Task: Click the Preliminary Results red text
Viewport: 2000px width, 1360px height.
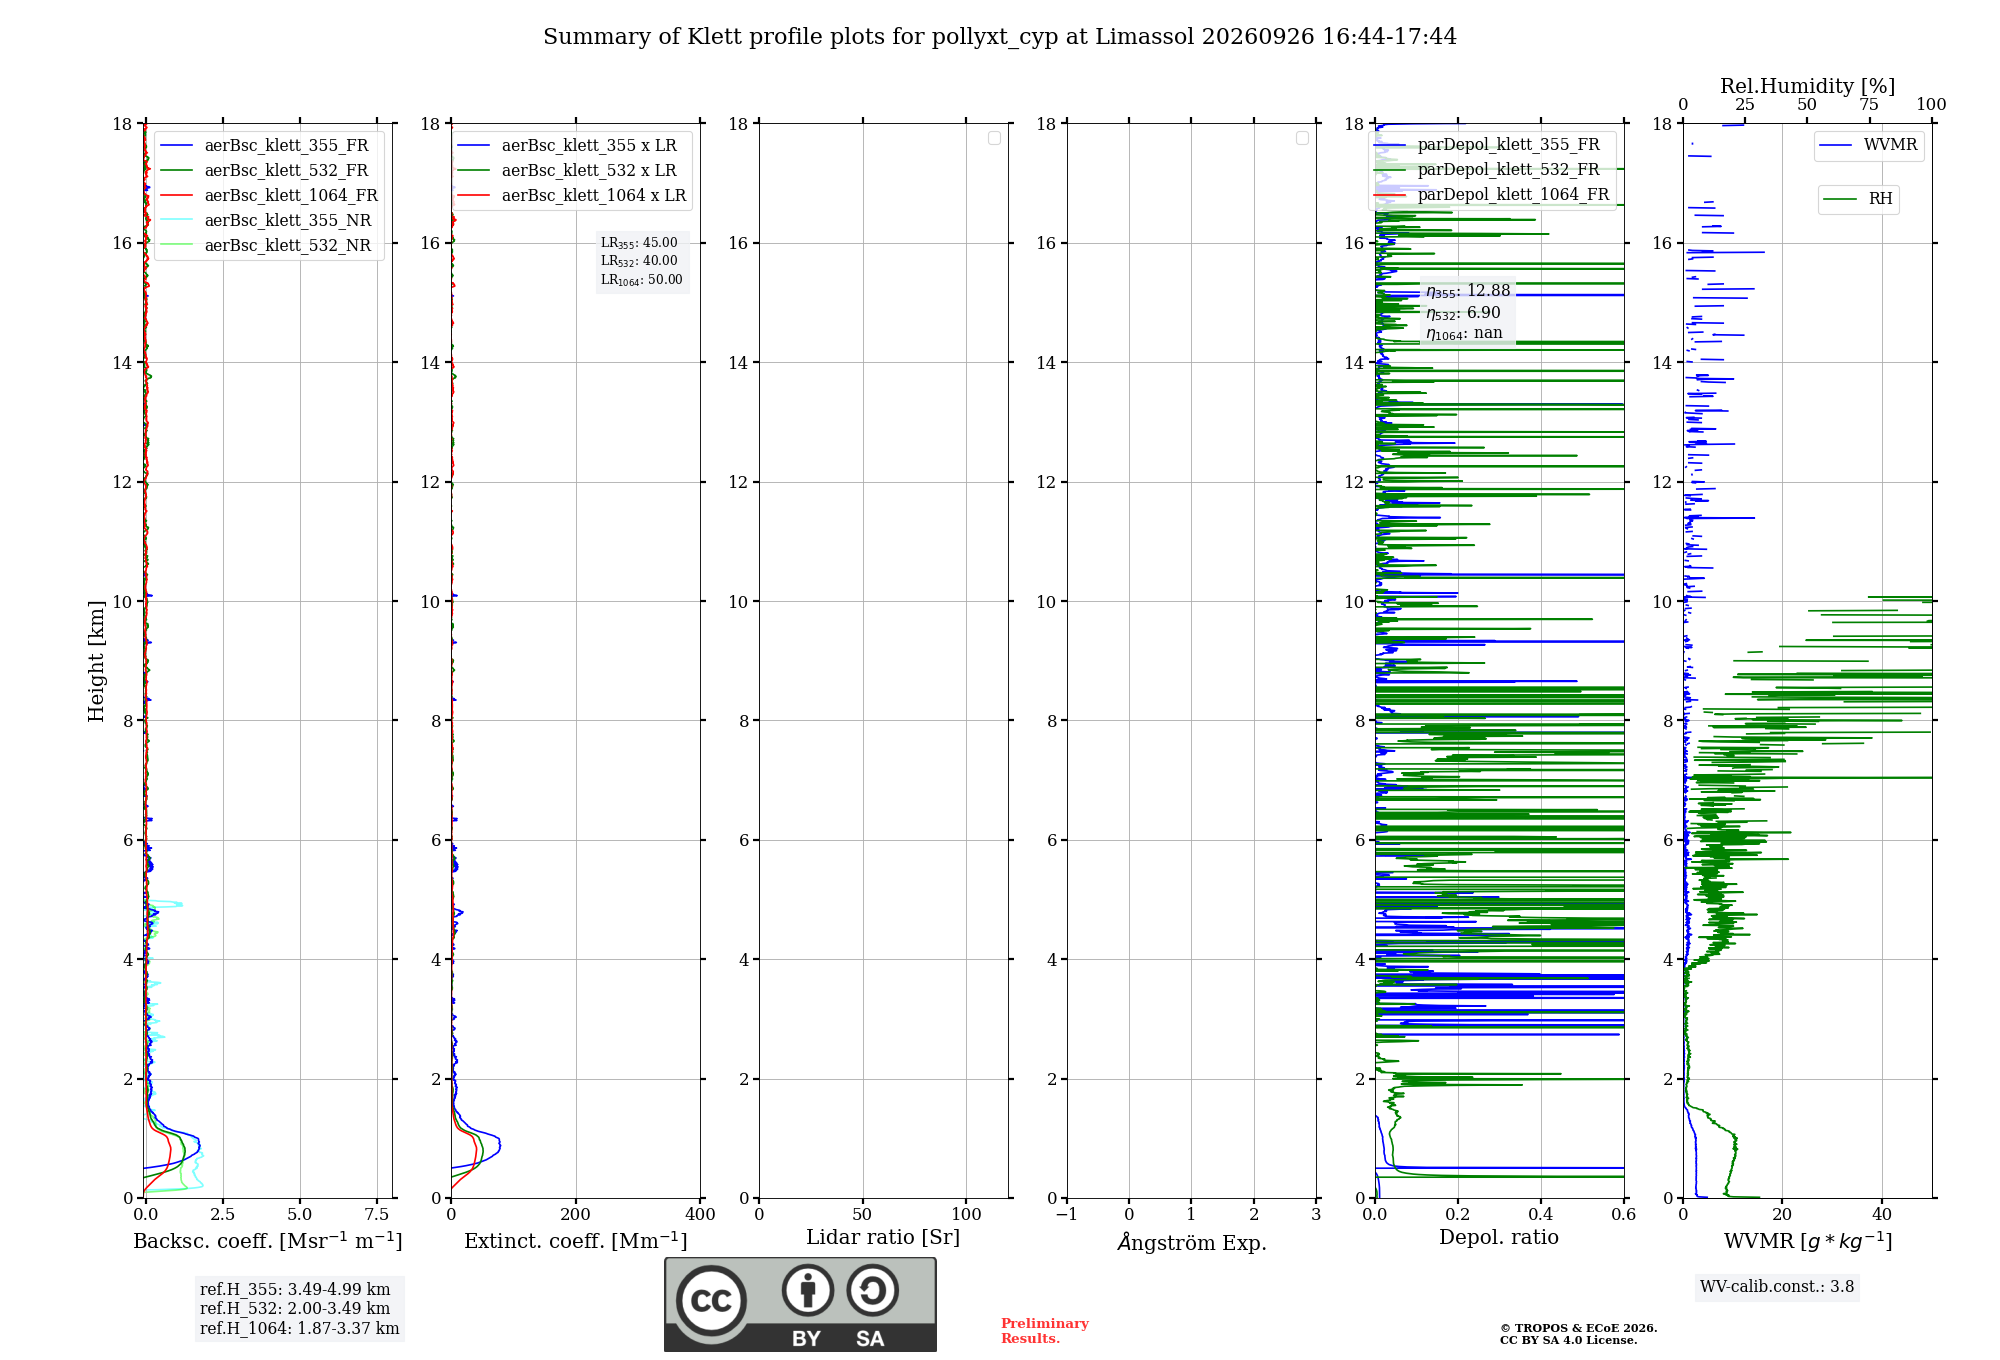Action: (1044, 1331)
